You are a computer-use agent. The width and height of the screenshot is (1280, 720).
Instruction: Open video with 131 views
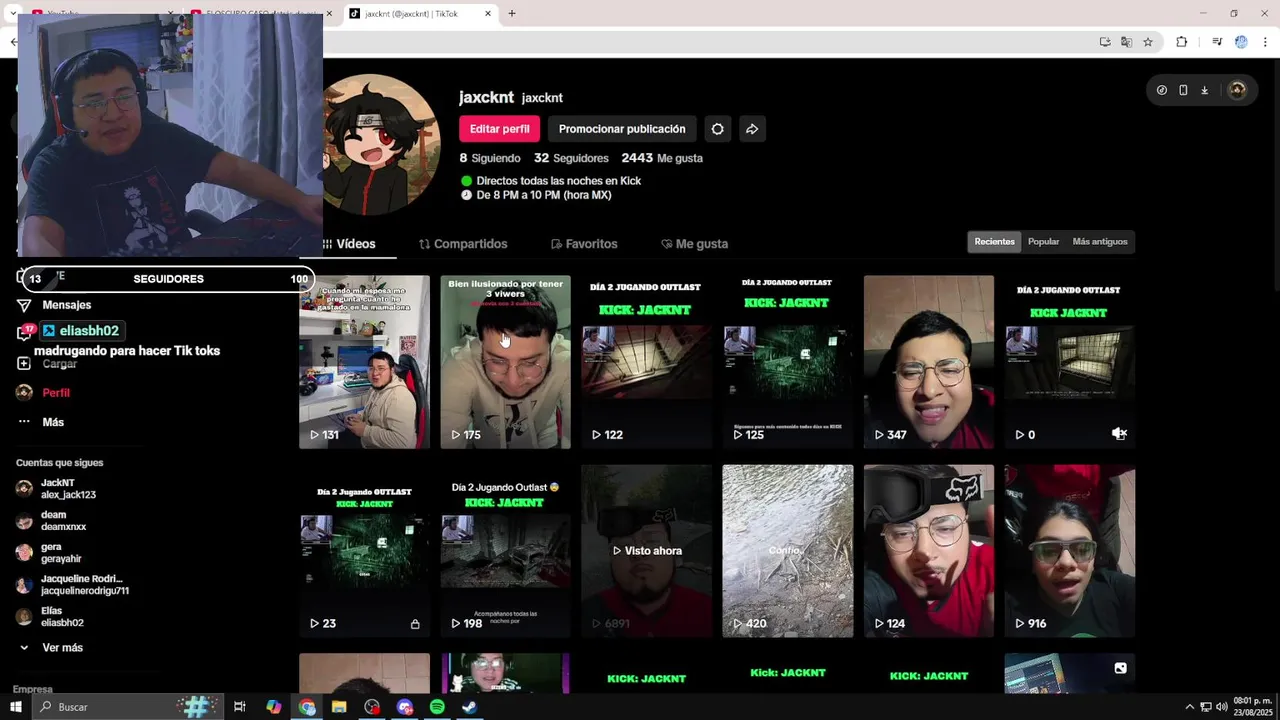(364, 362)
